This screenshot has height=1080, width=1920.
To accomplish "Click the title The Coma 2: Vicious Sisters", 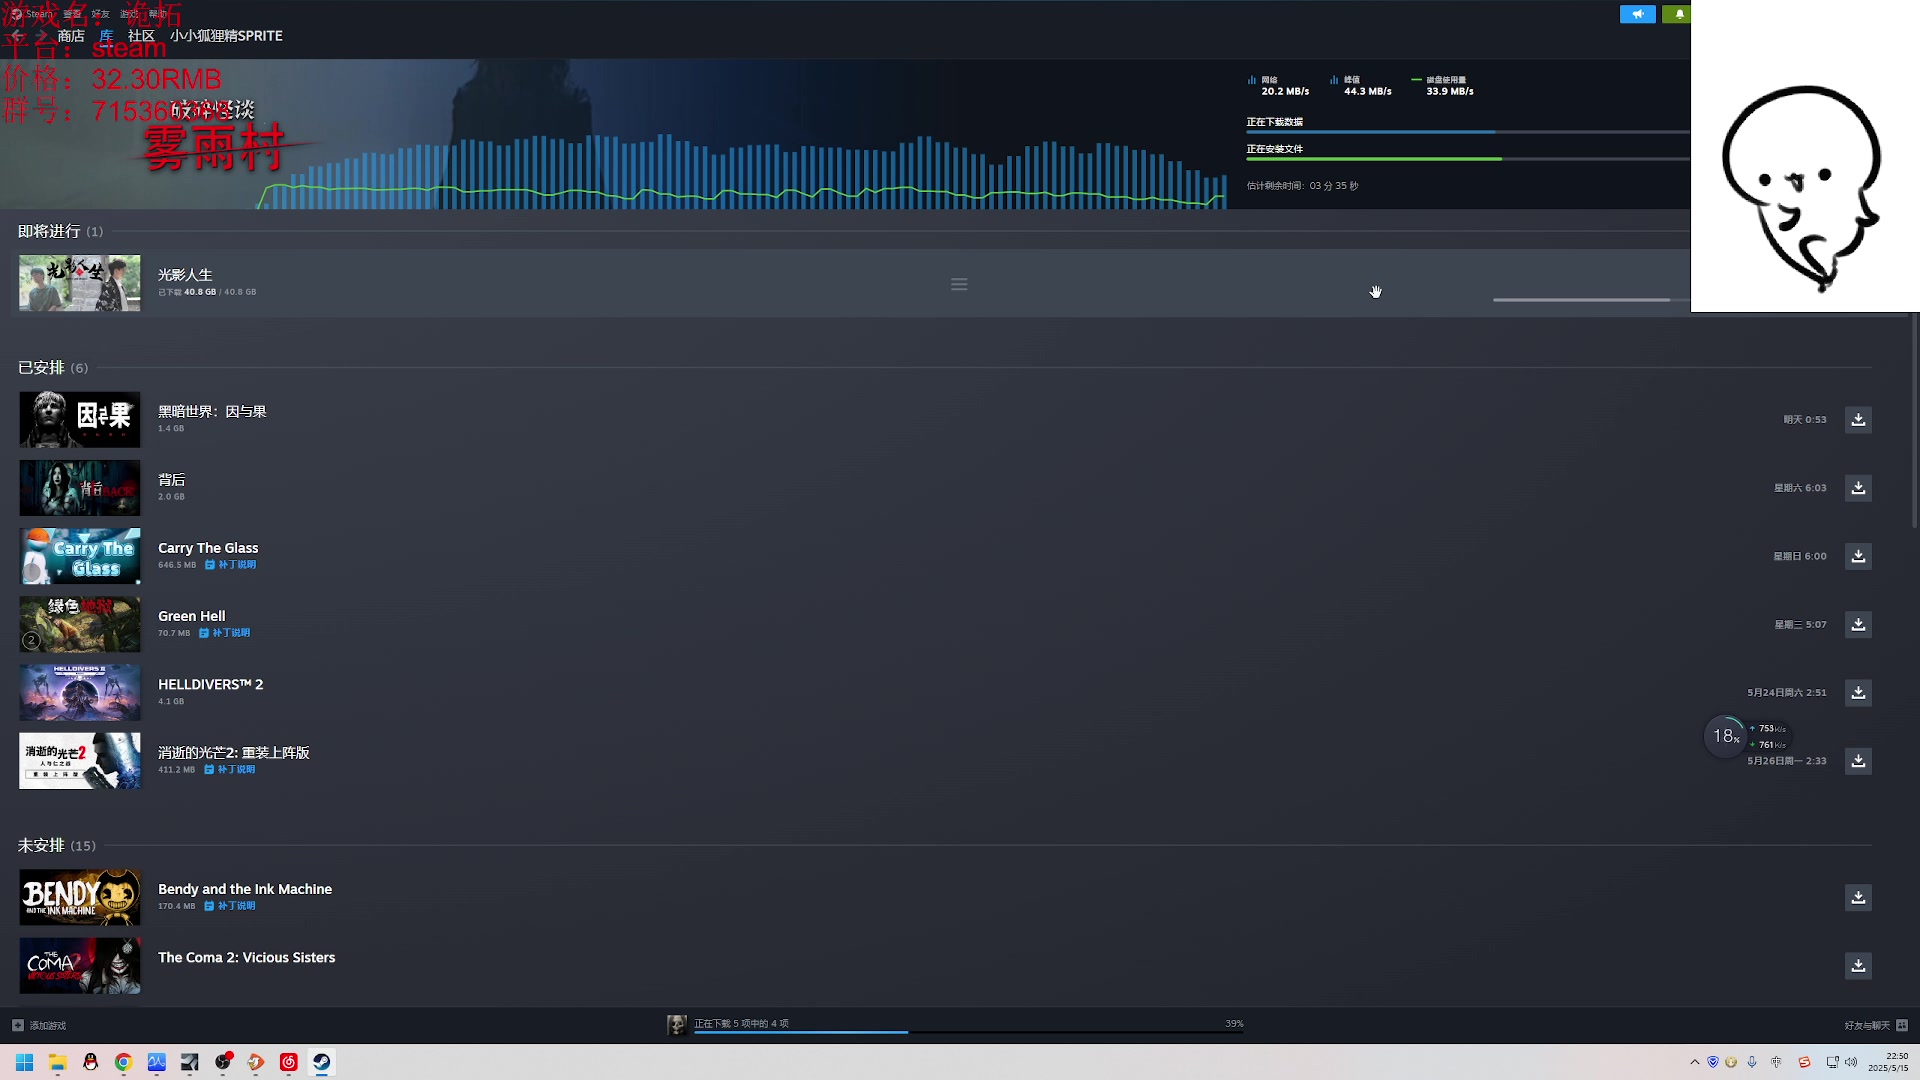I will 247,958.
